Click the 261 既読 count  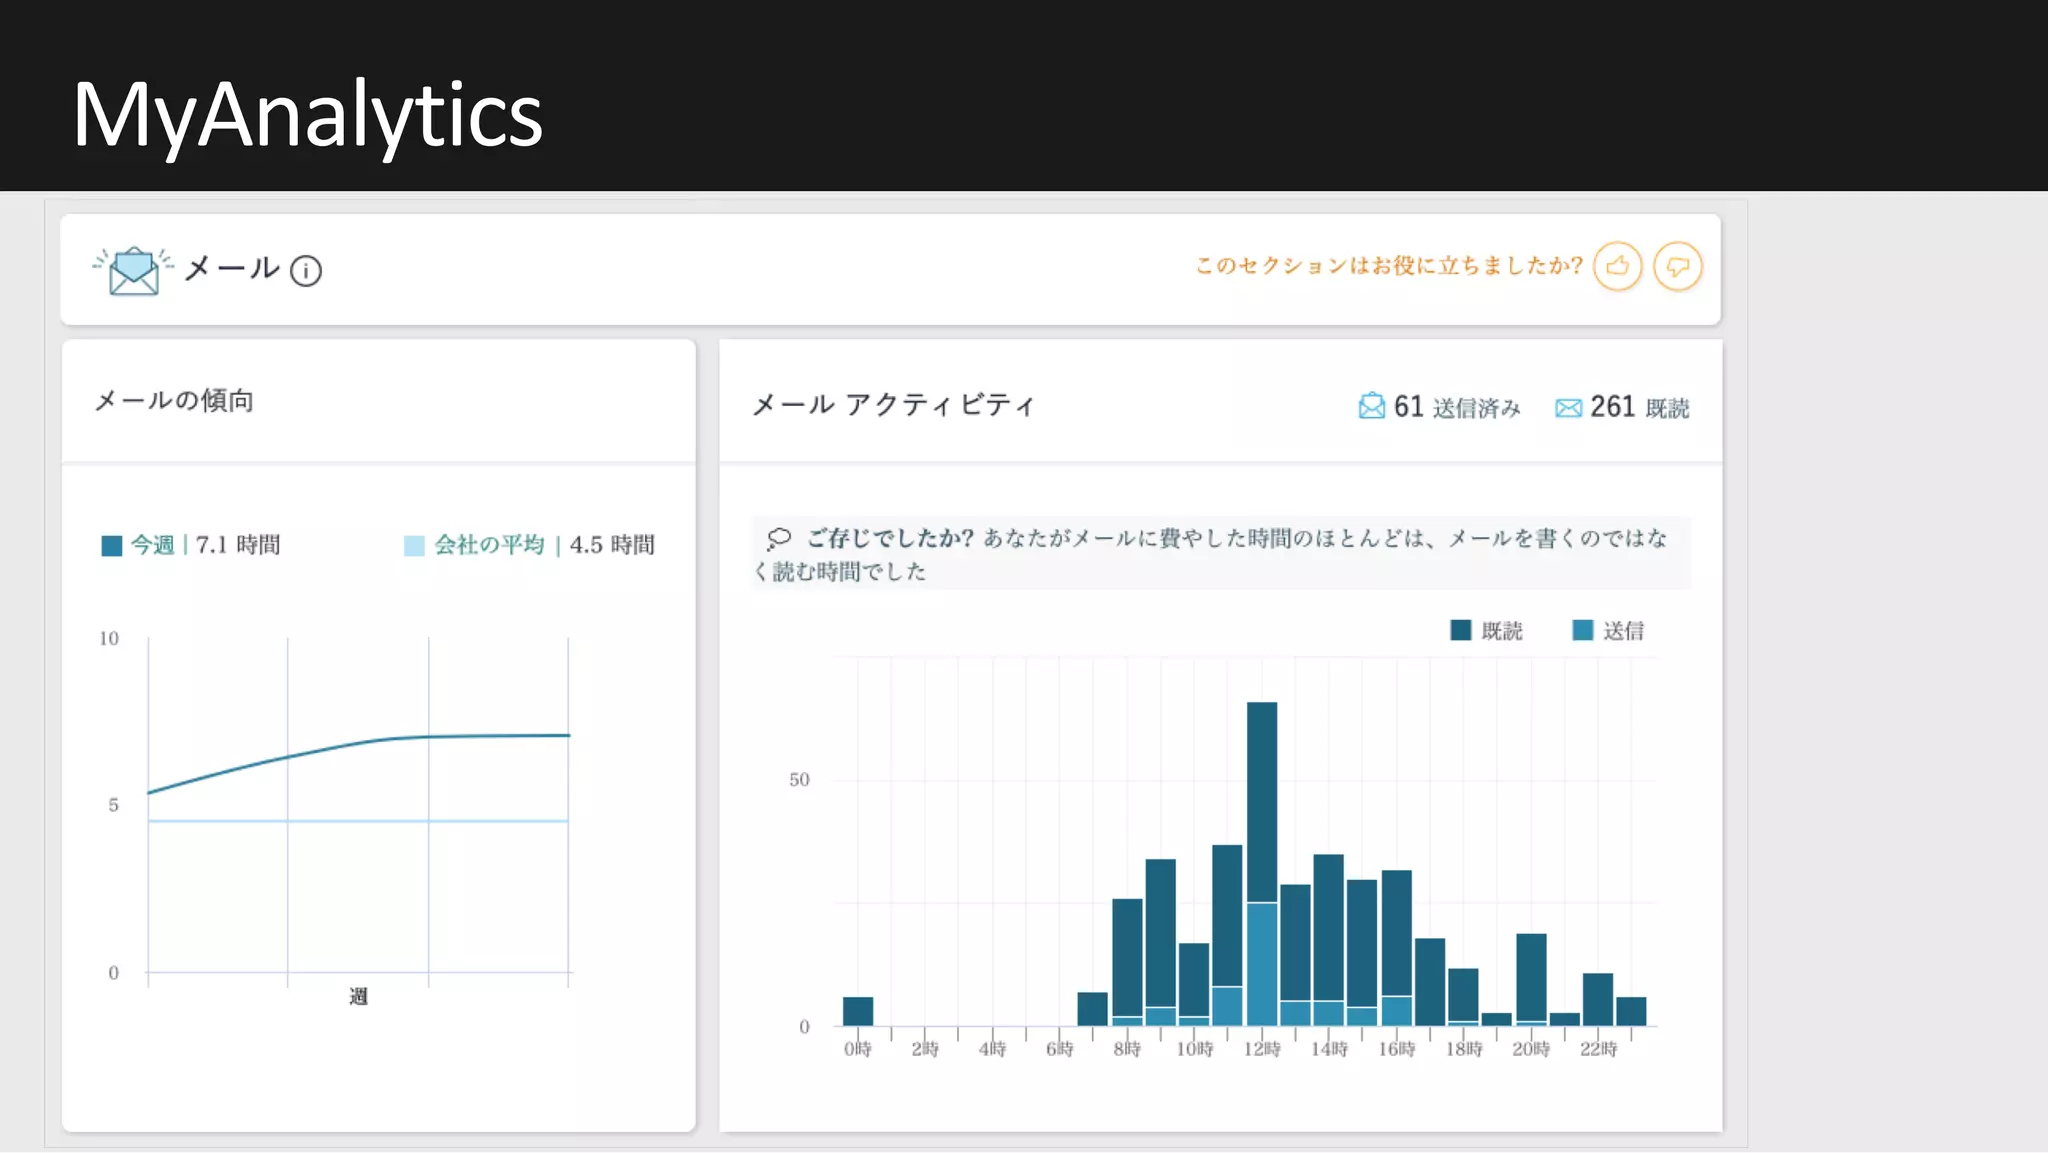coord(1640,407)
